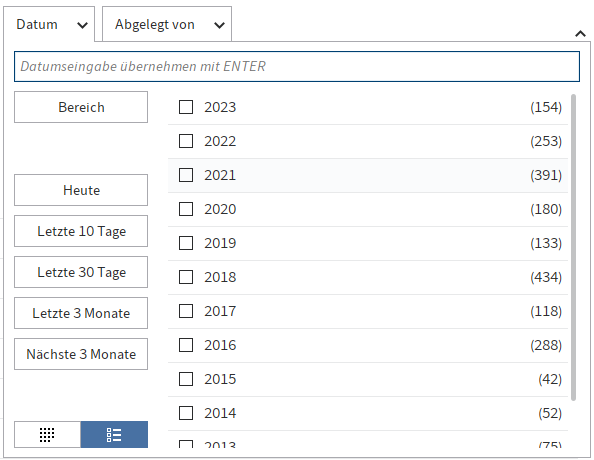This screenshot has height=460, width=594.
Task: Apply the Letzte 30 Tage preset
Action: 81,272
